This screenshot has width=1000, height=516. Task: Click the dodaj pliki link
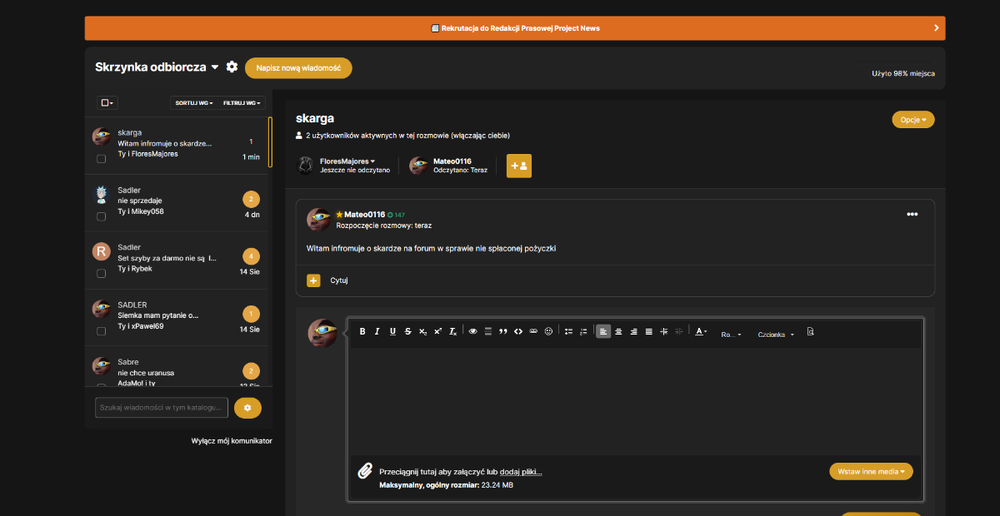(521, 472)
